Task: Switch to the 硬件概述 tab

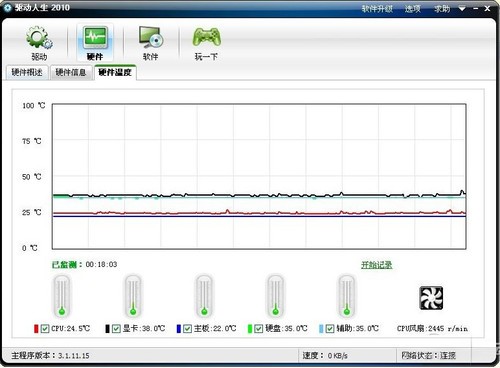Action: pyautogui.click(x=27, y=72)
